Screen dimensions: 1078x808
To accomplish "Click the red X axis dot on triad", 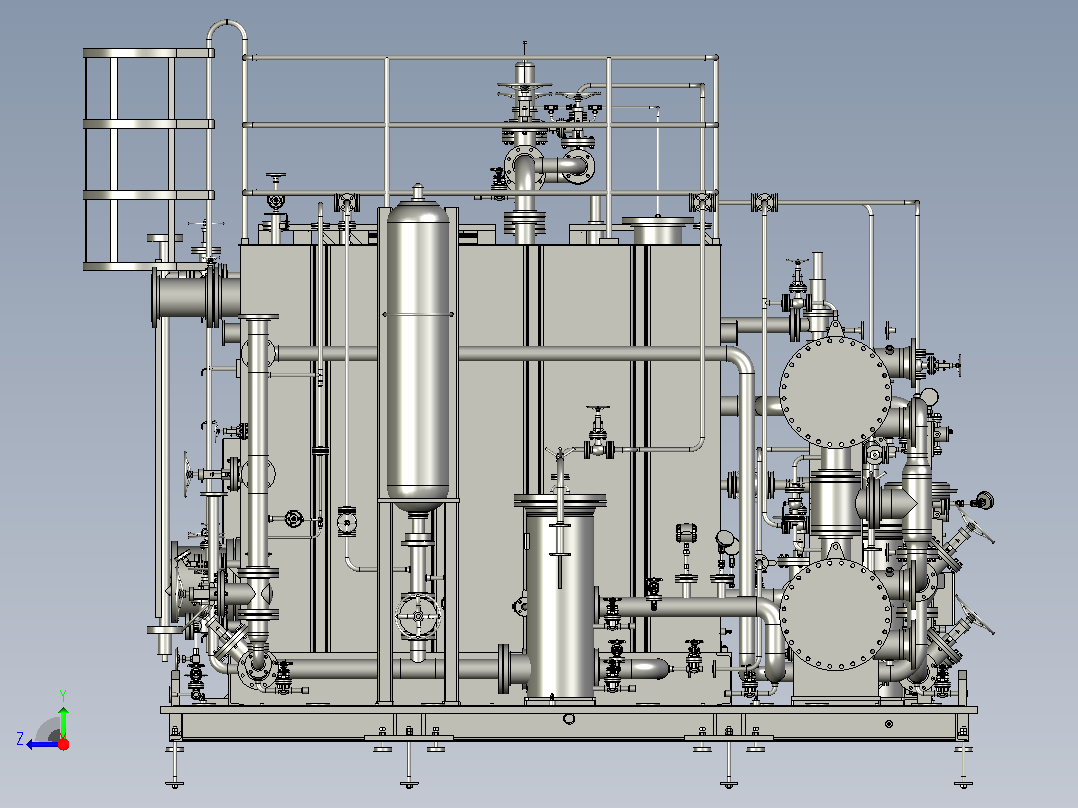I will 63,744.
